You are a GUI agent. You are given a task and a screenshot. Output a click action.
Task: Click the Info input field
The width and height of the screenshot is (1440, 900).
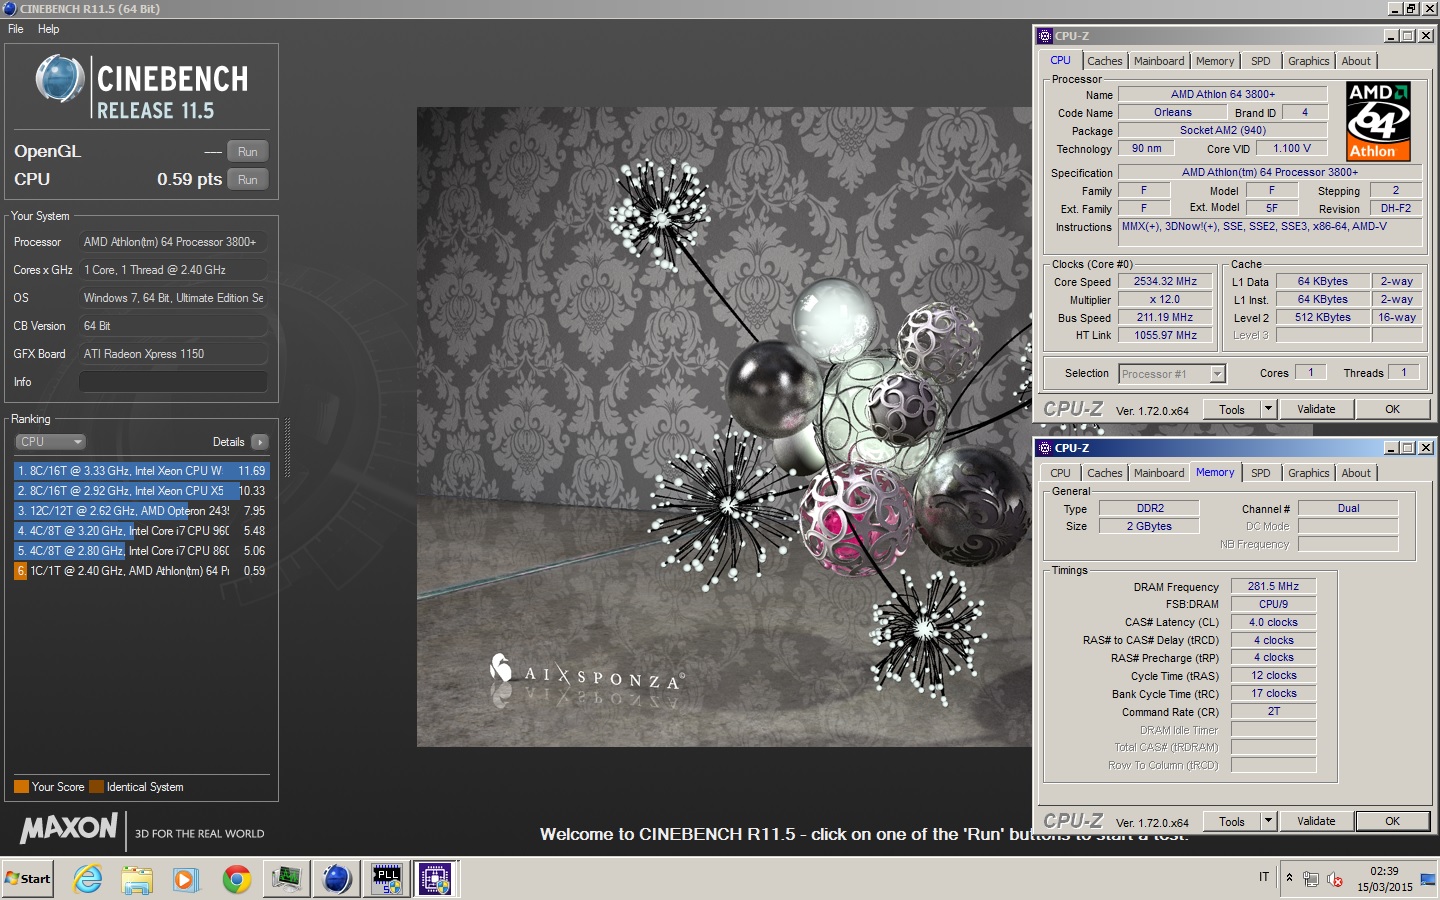[173, 382]
